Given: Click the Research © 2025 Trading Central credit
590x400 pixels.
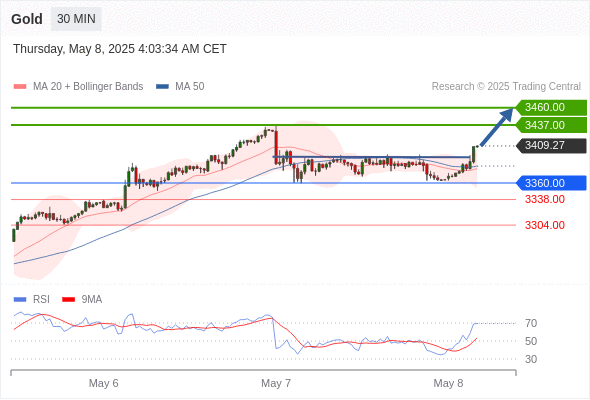Looking at the screenshot, I should tap(506, 87).
